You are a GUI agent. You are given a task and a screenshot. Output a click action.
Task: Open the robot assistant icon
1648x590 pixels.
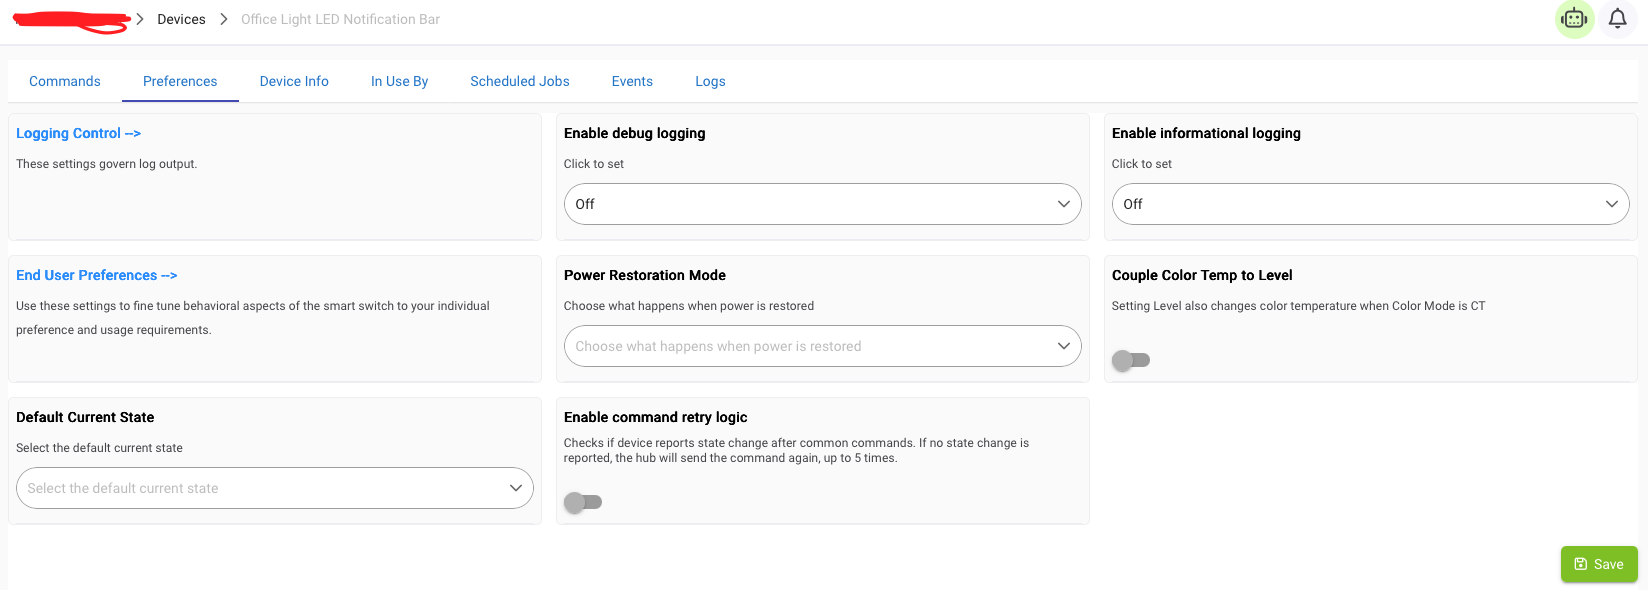tap(1574, 19)
